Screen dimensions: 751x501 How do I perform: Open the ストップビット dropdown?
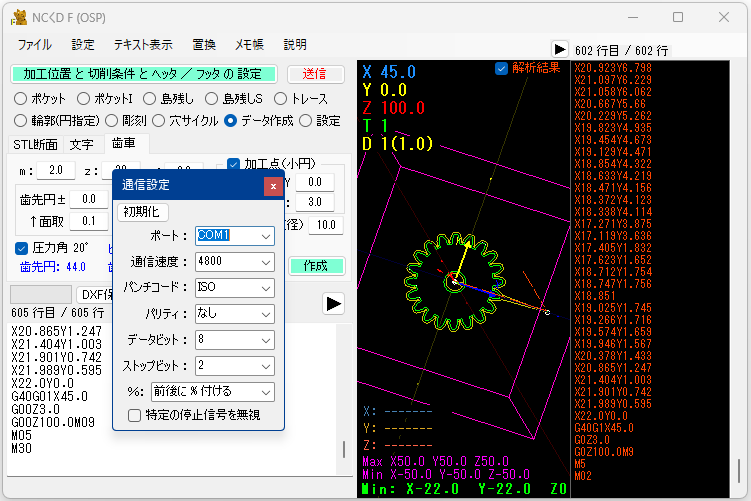[x=235, y=365]
